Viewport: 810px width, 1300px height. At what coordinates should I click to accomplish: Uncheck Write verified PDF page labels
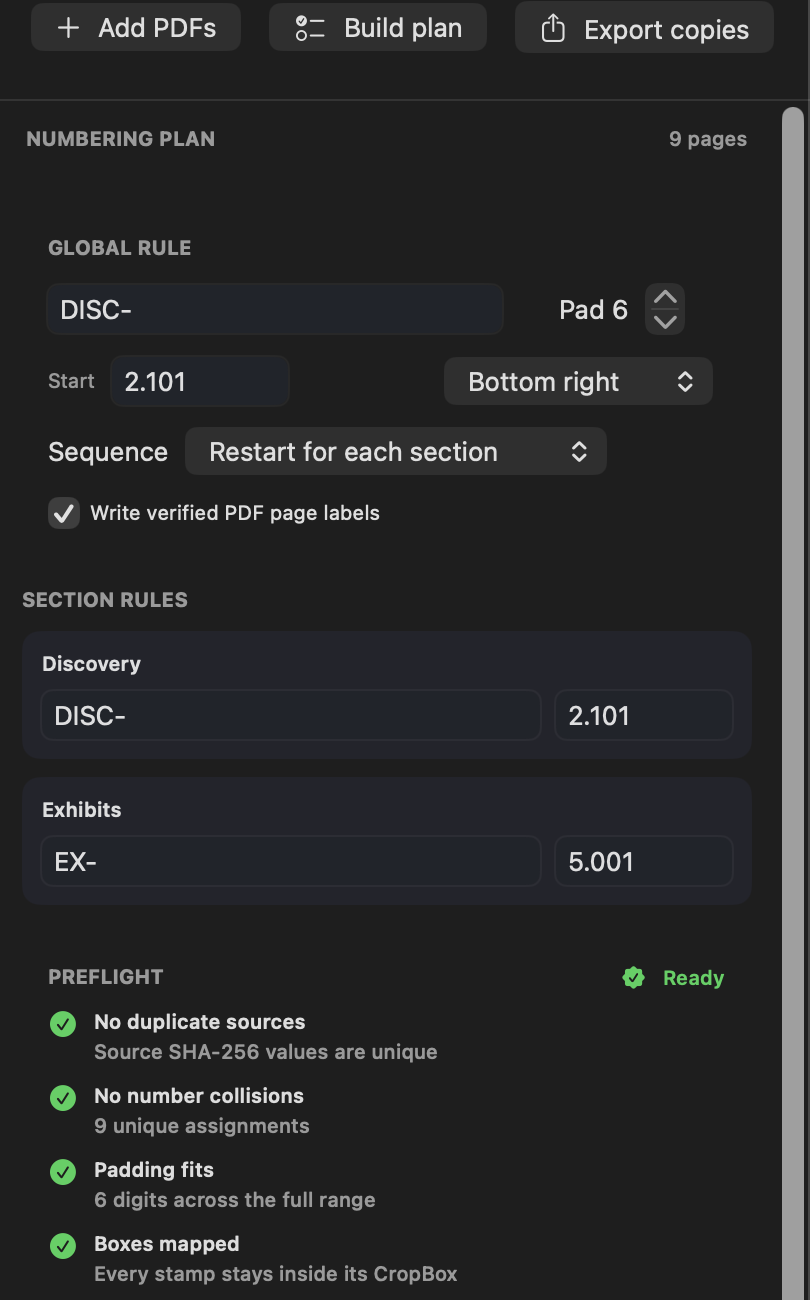click(64, 513)
